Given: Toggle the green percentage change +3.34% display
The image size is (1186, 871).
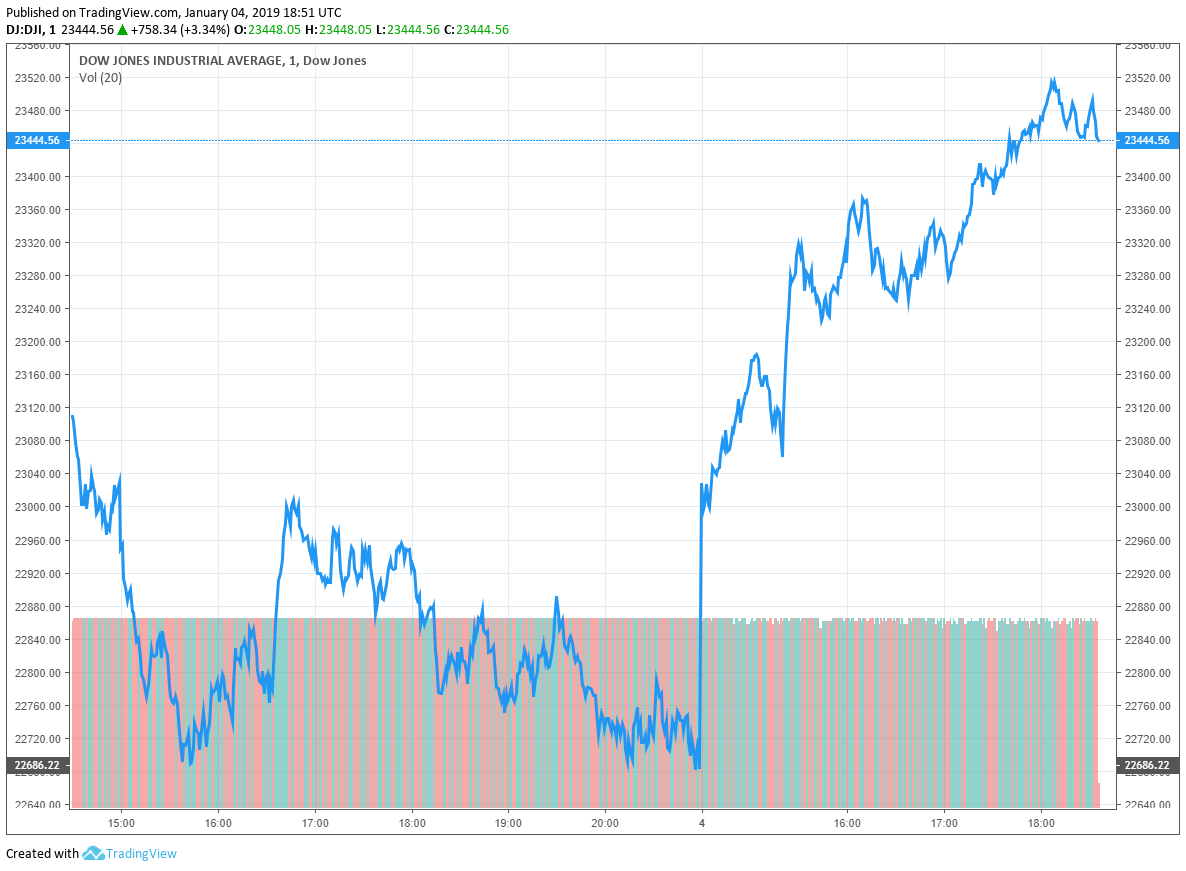Looking at the screenshot, I should (x=207, y=29).
